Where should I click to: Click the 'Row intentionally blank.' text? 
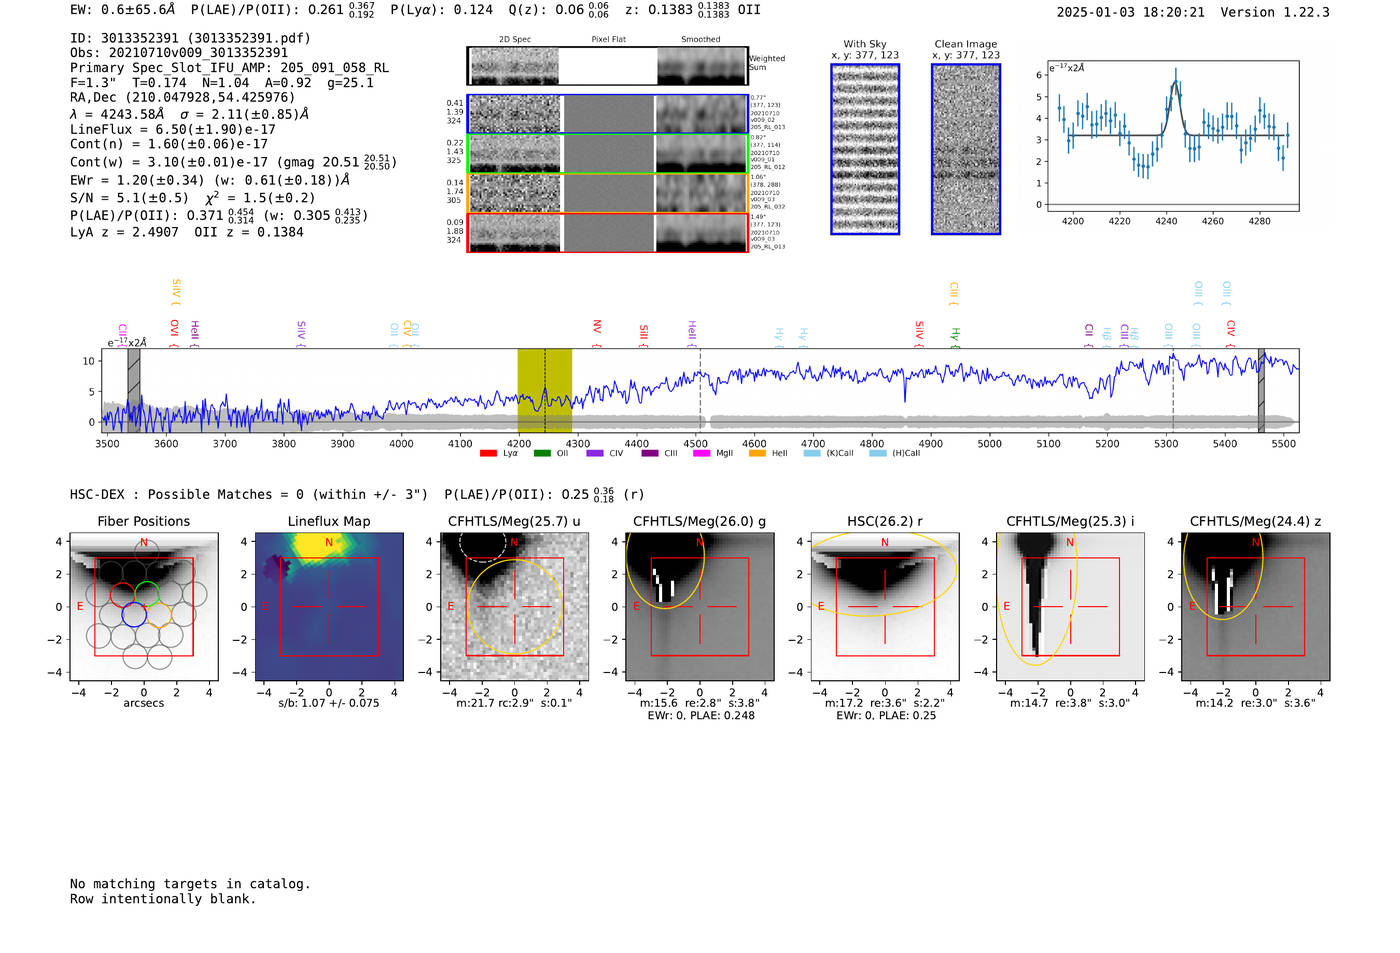pyautogui.click(x=163, y=899)
